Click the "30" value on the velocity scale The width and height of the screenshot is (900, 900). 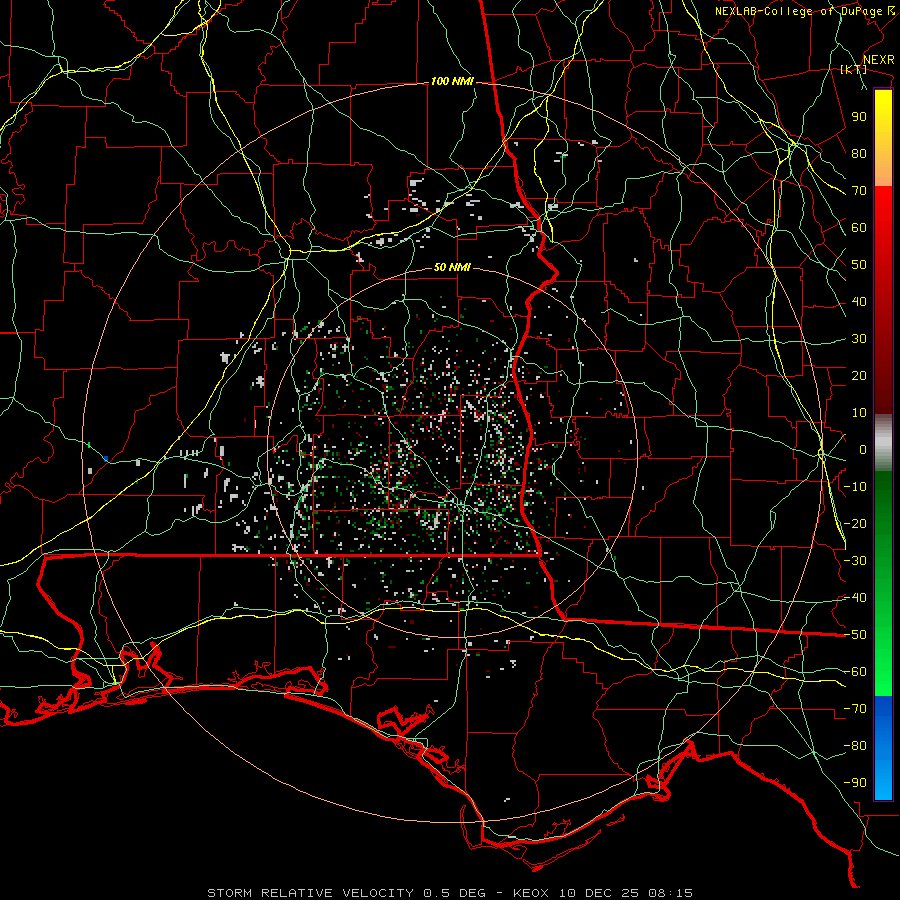click(x=859, y=339)
